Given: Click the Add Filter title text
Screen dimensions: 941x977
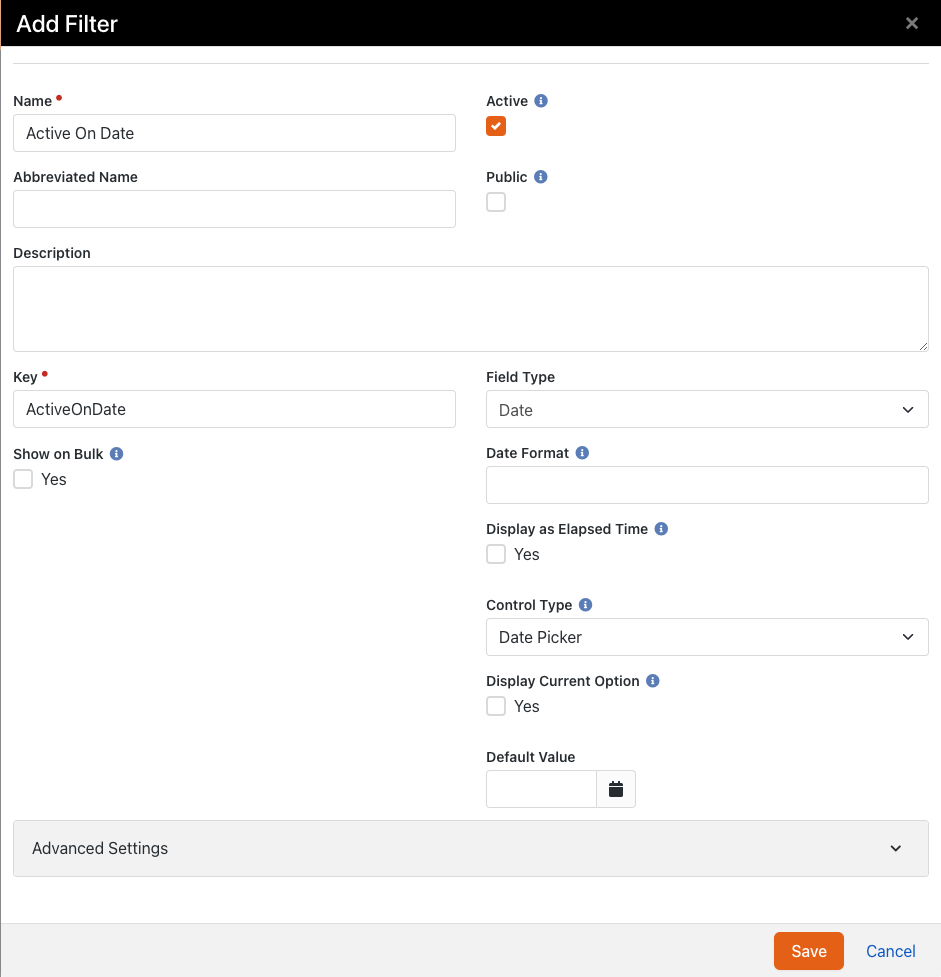Looking at the screenshot, I should 67,24.
